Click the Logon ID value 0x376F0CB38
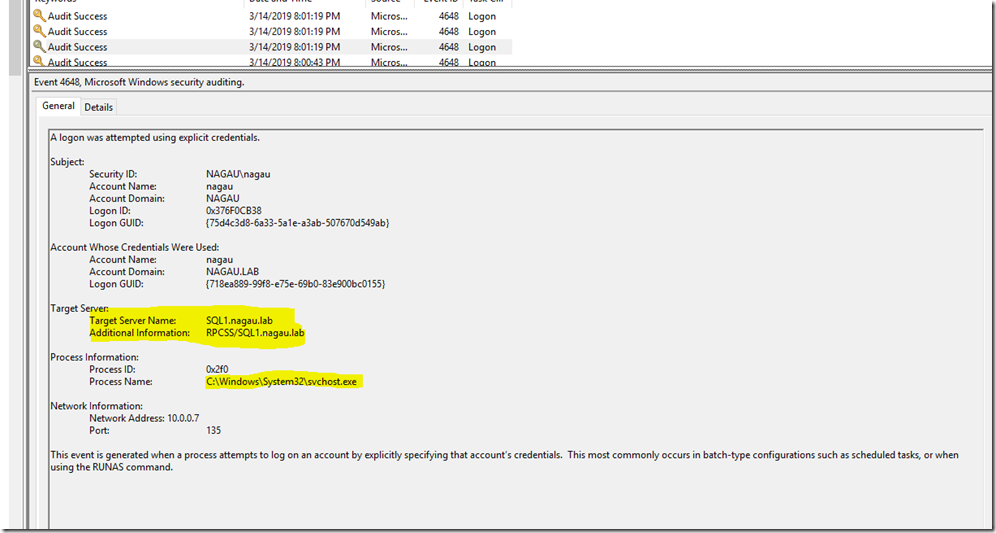Image resolution: width=996 pixels, height=533 pixels. [x=234, y=210]
